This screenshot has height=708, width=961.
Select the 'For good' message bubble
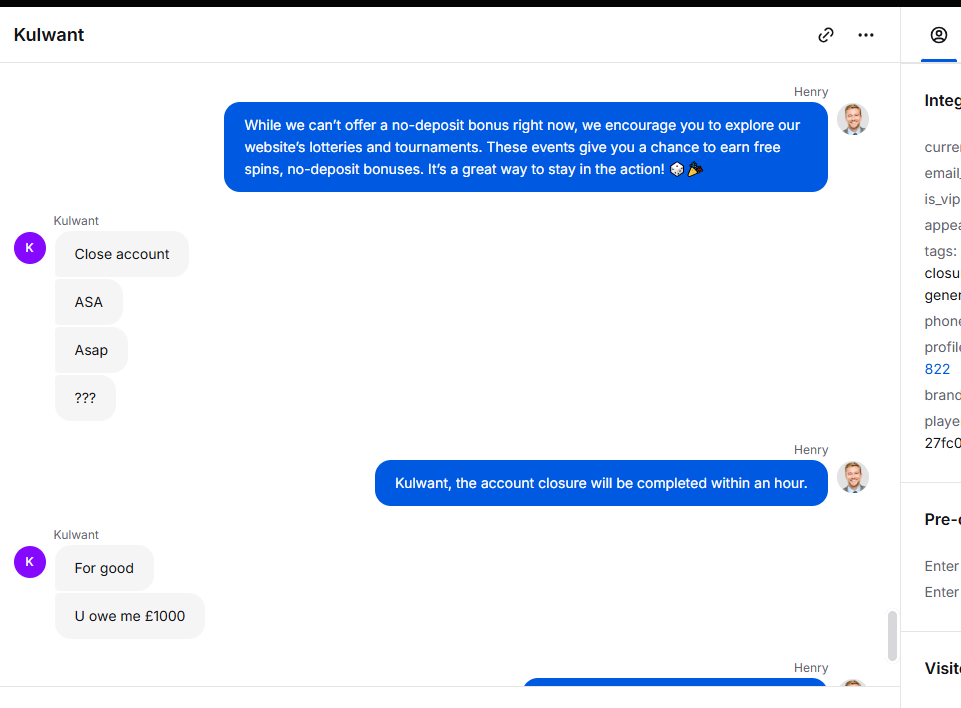pyautogui.click(x=104, y=568)
